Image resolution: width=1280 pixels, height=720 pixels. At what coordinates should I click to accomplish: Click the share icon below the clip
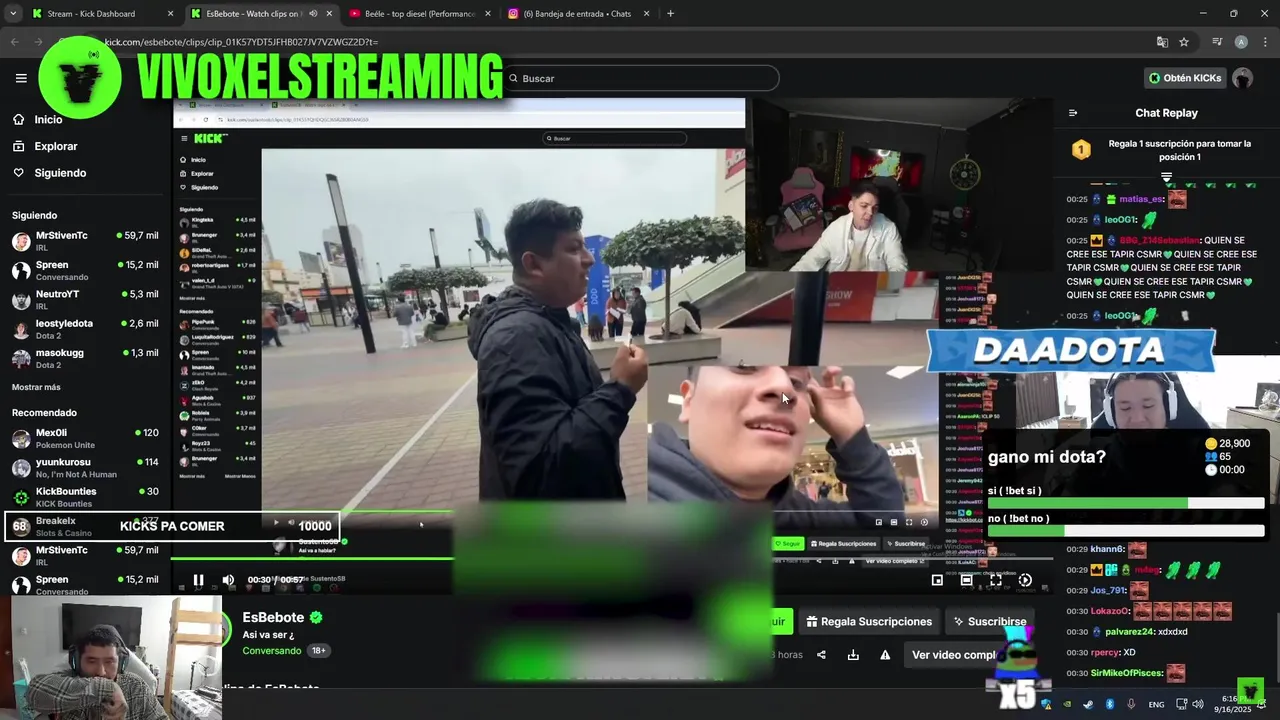[x=821, y=655]
